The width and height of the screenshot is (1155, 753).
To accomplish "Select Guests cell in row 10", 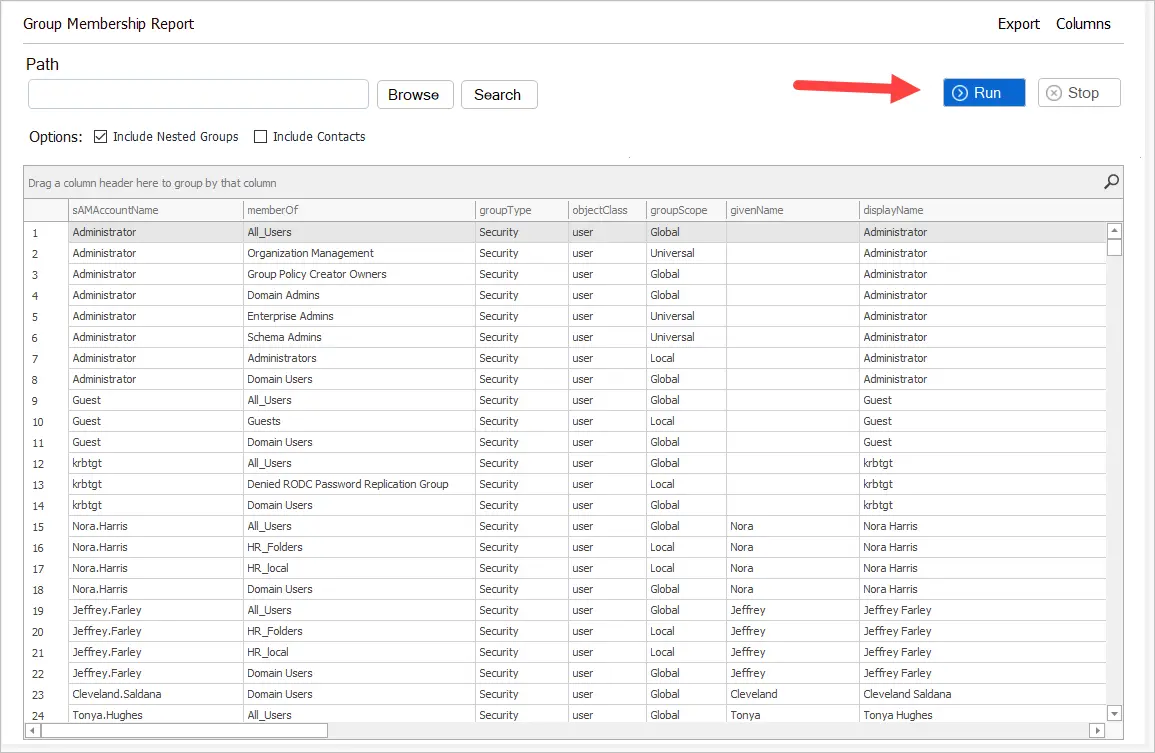I will click(359, 421).
